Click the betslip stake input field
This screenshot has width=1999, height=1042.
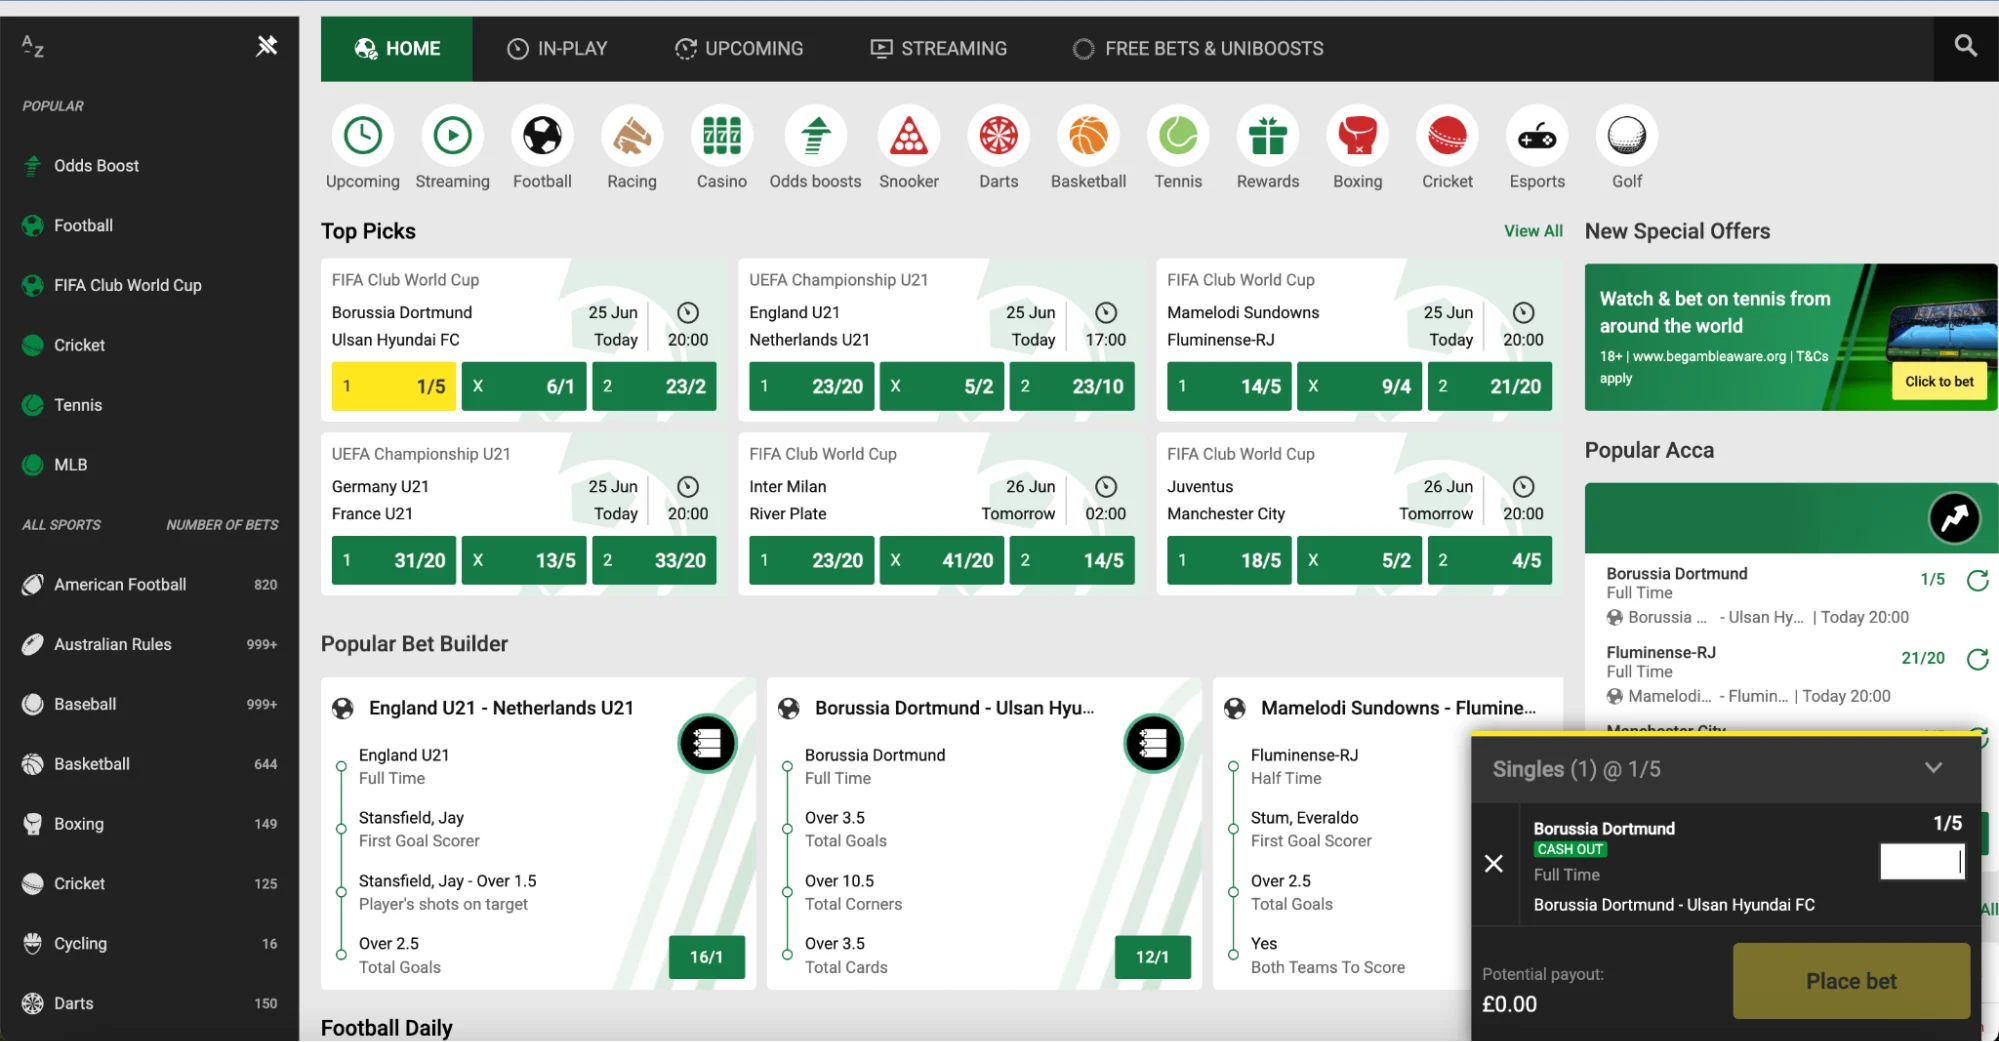coord(1920,862)
